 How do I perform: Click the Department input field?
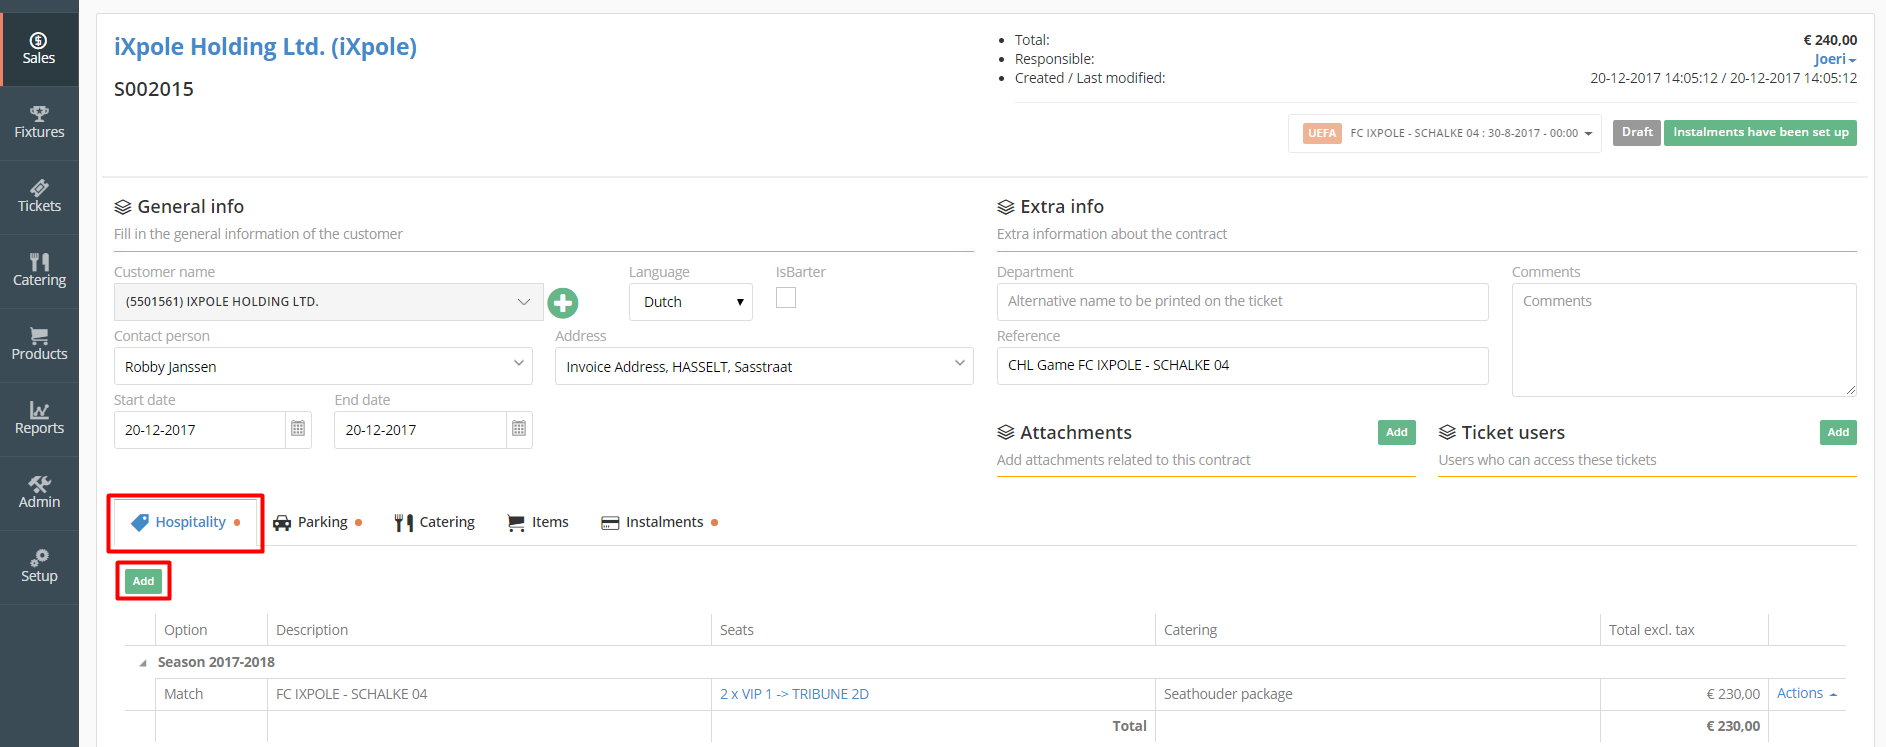1242,302
